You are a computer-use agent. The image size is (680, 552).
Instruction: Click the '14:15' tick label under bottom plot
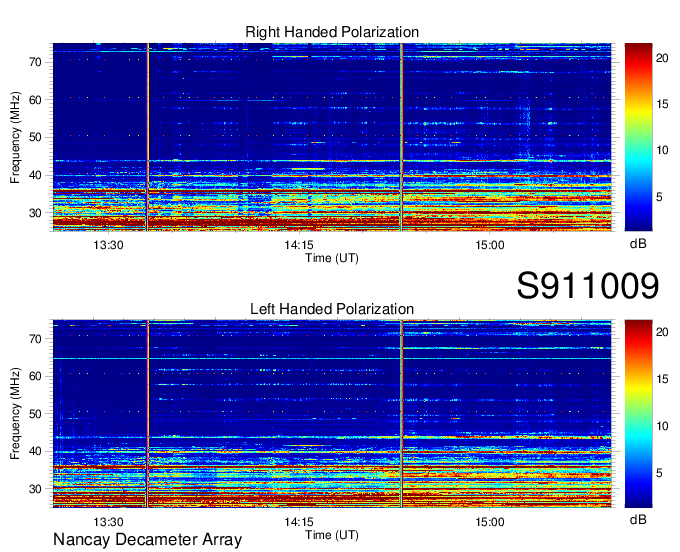tap(299, 522)
